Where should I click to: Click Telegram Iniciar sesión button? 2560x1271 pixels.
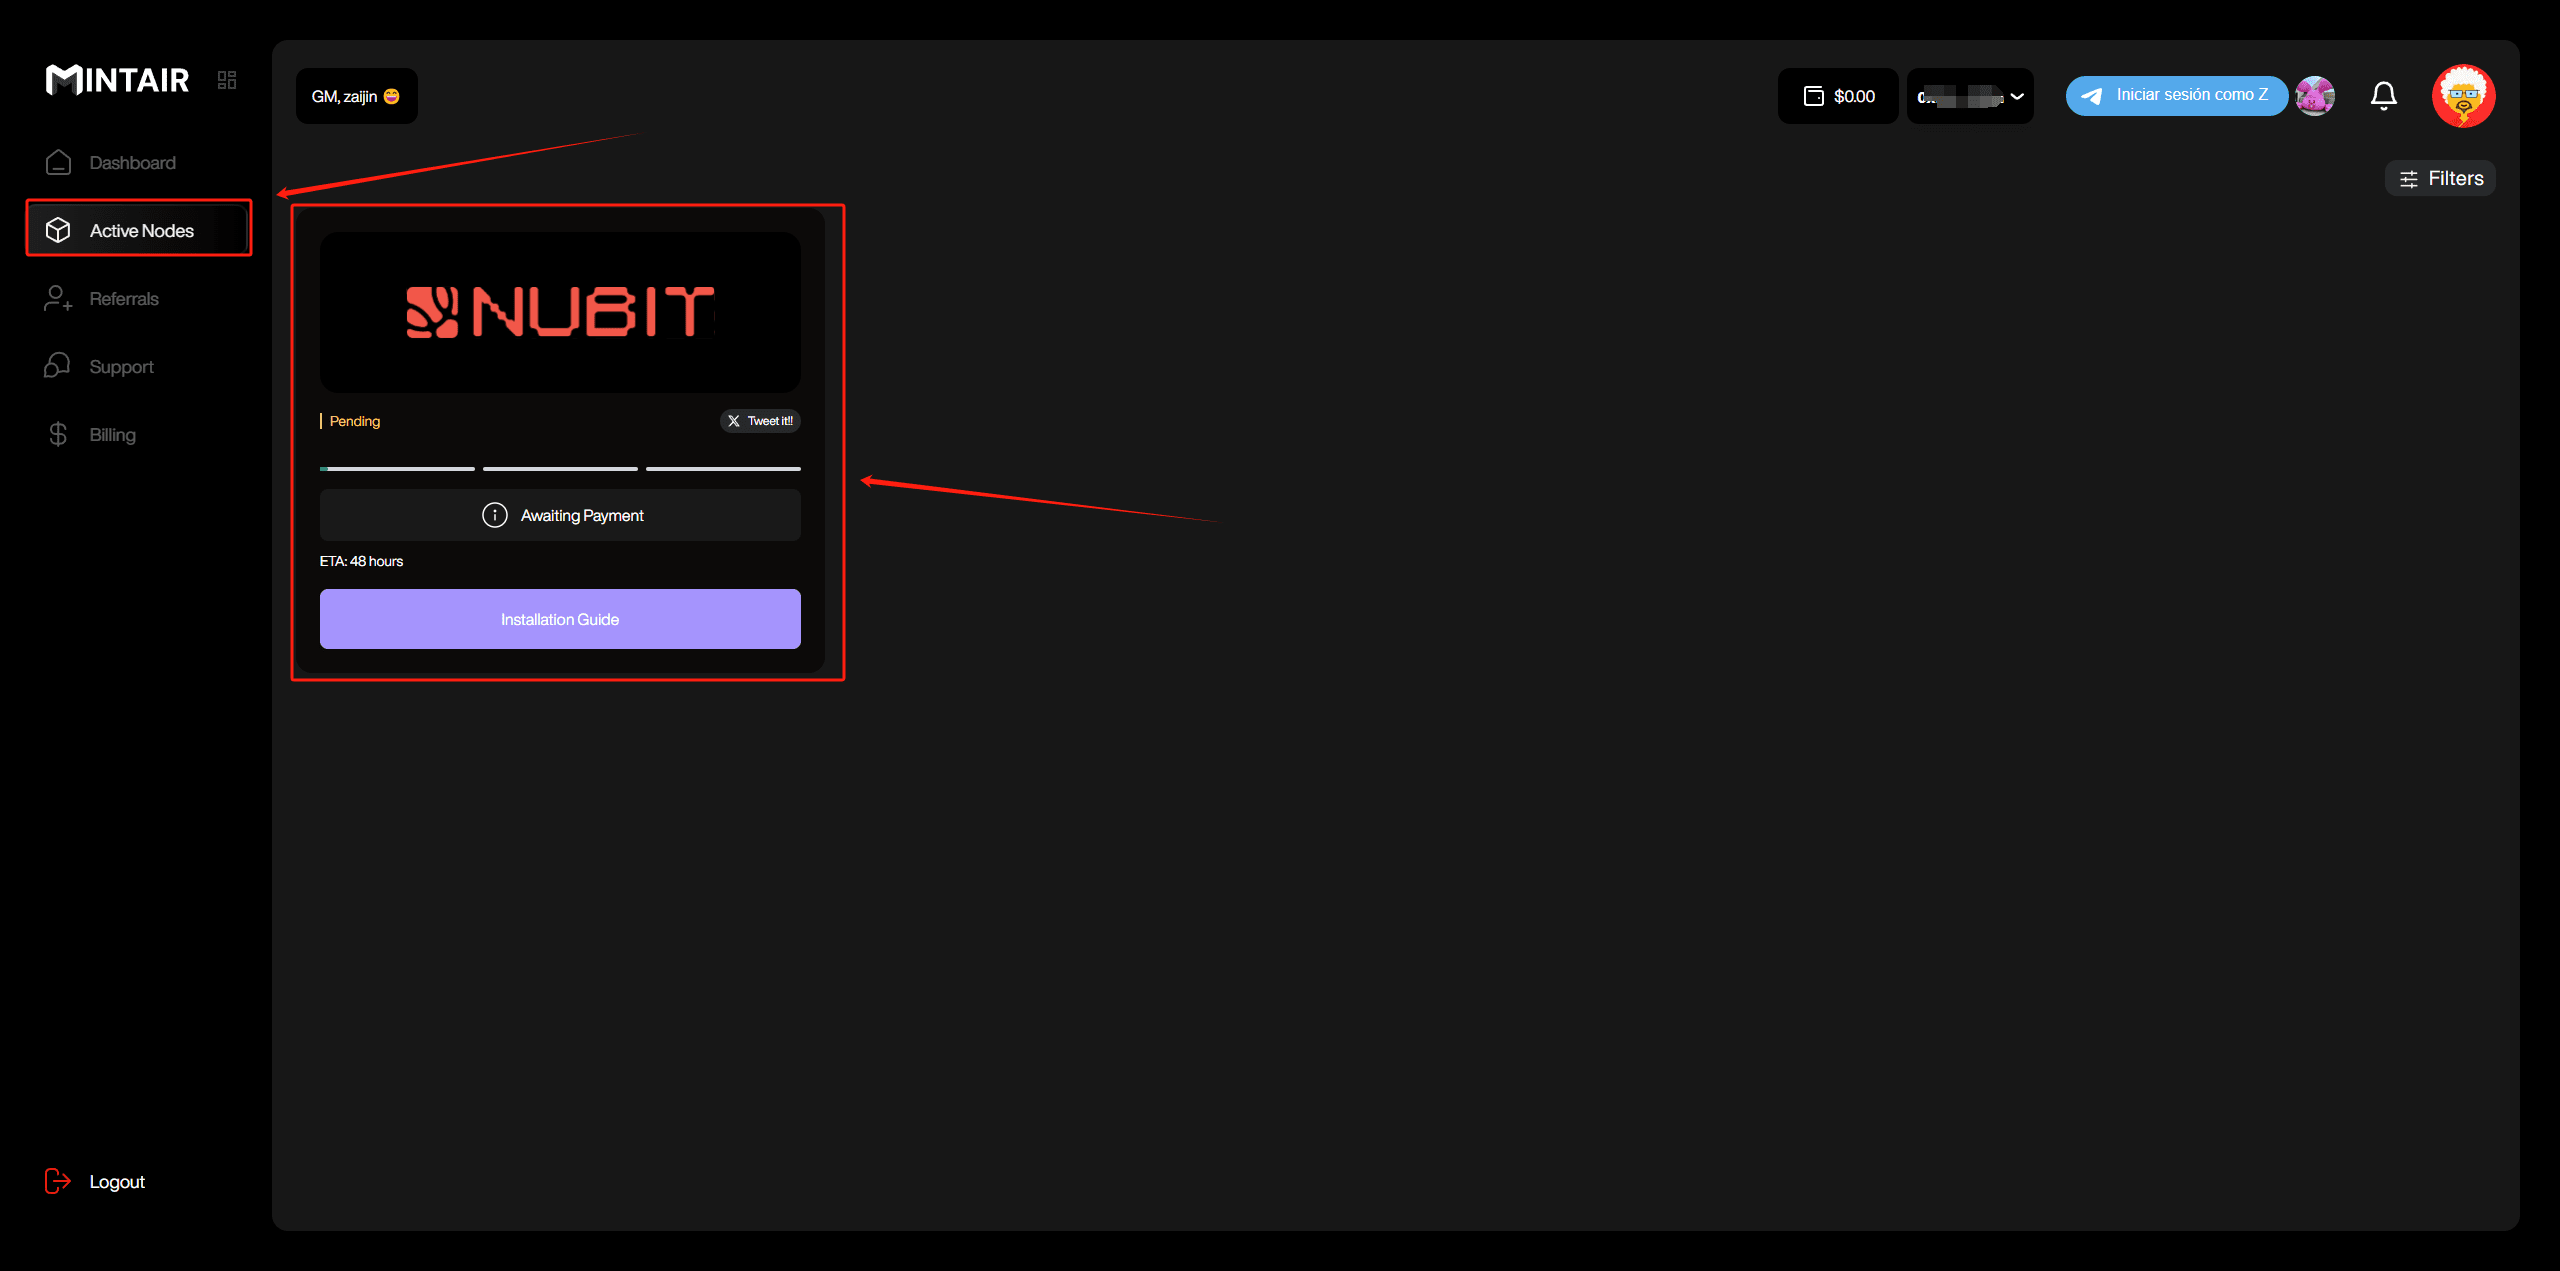click(2176, 96)
